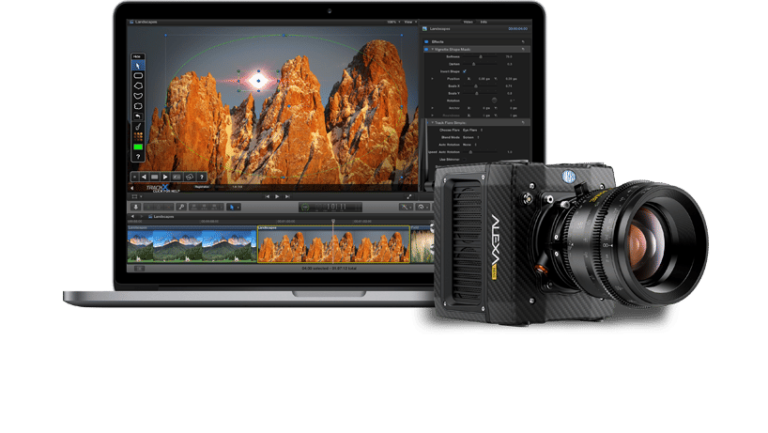Toggle the Invert Shape checkbox

(x=464, y=72)
